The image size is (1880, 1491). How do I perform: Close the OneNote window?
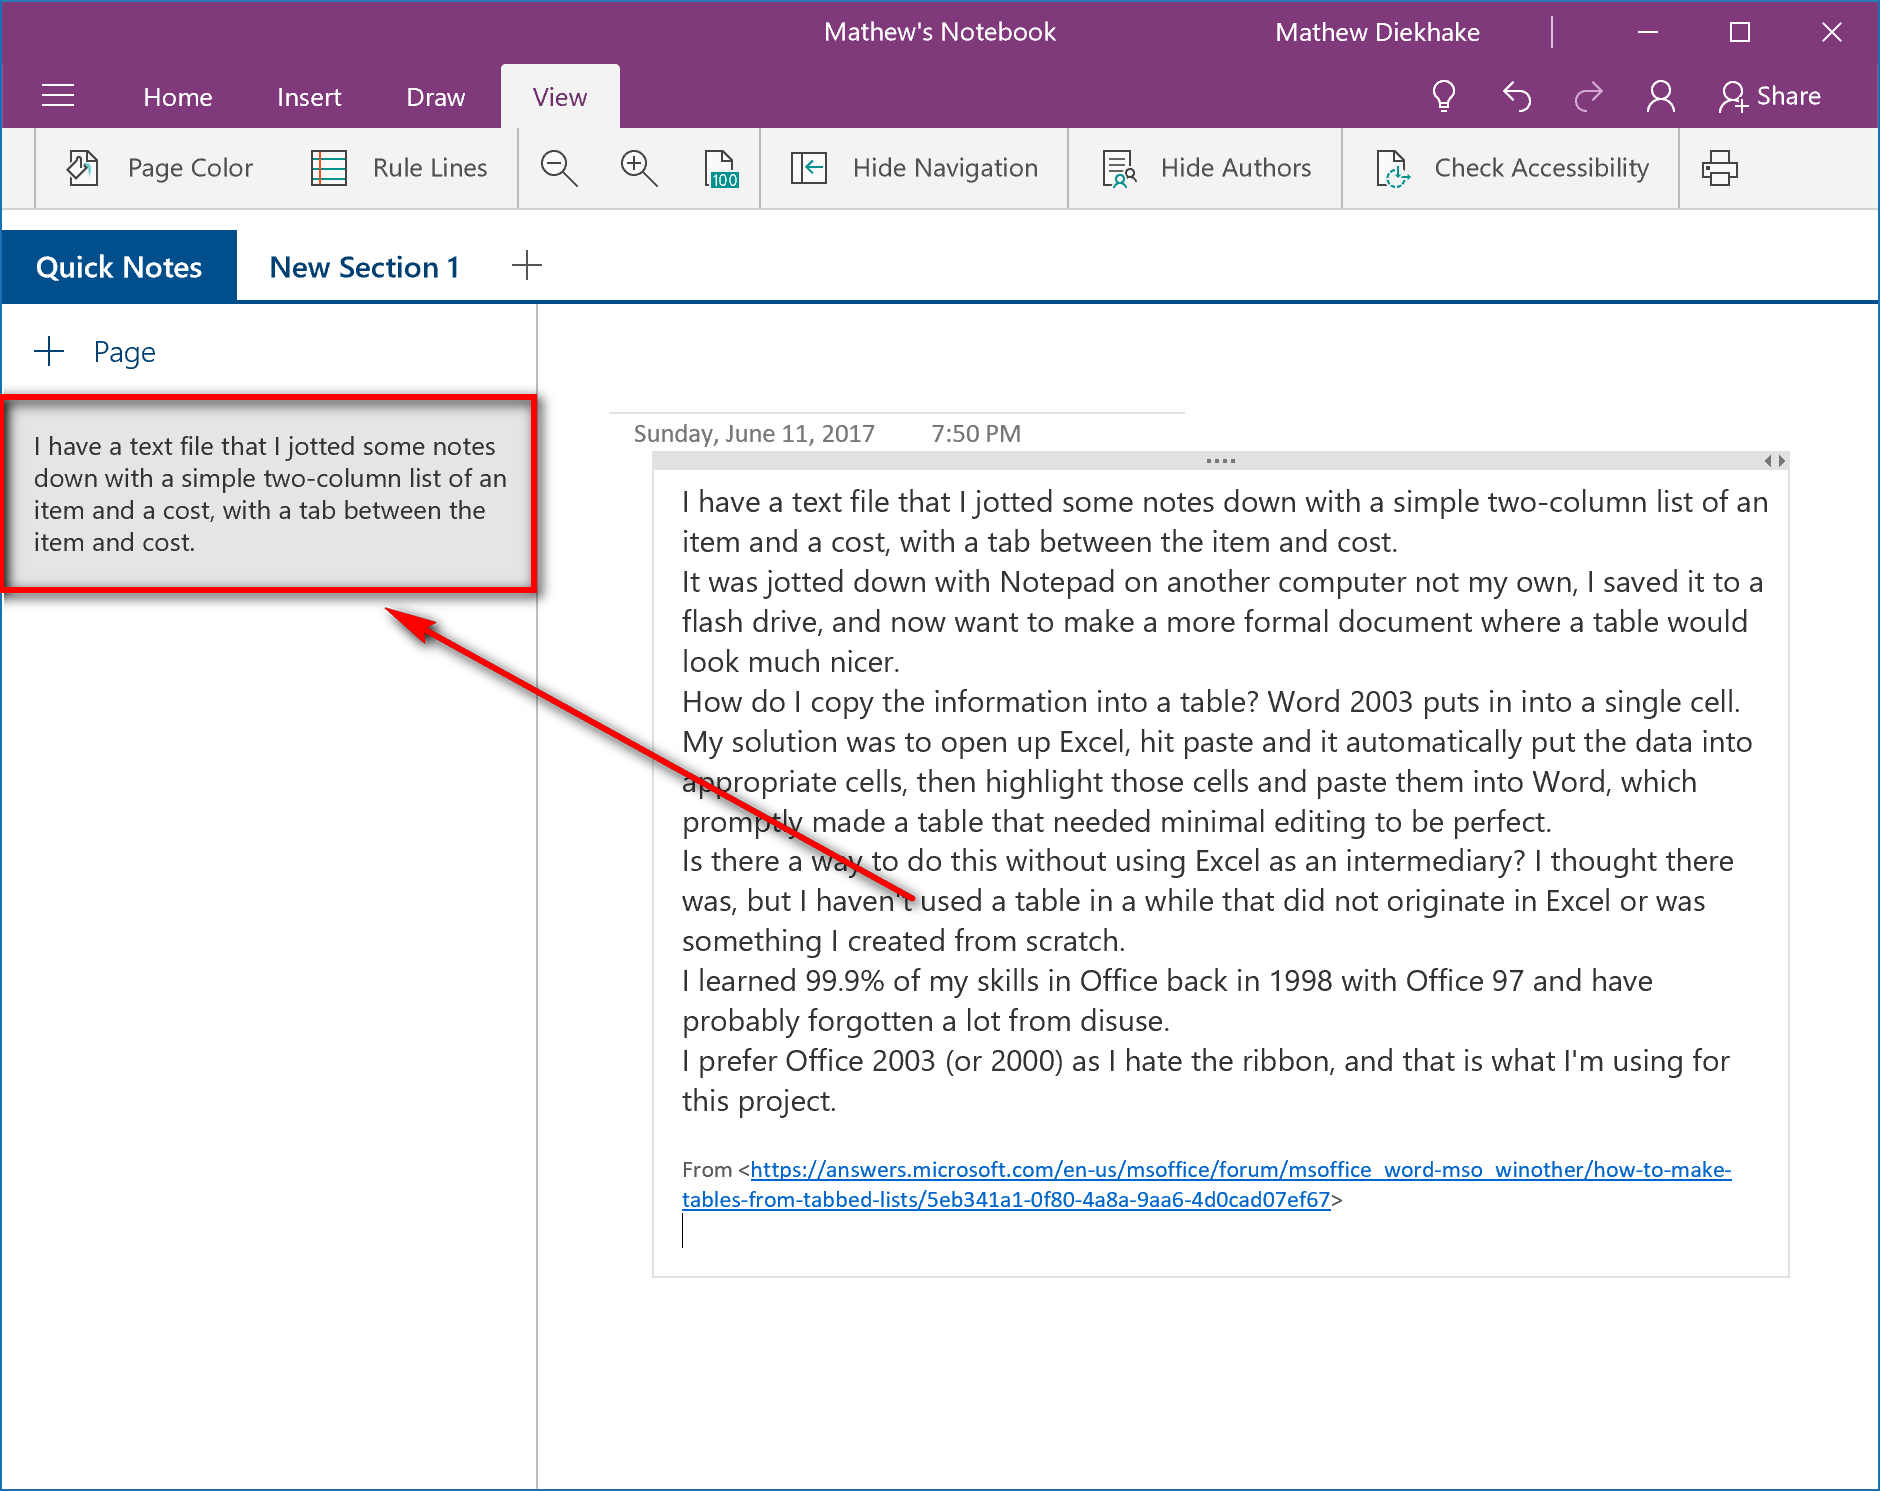click(1832, 32)
